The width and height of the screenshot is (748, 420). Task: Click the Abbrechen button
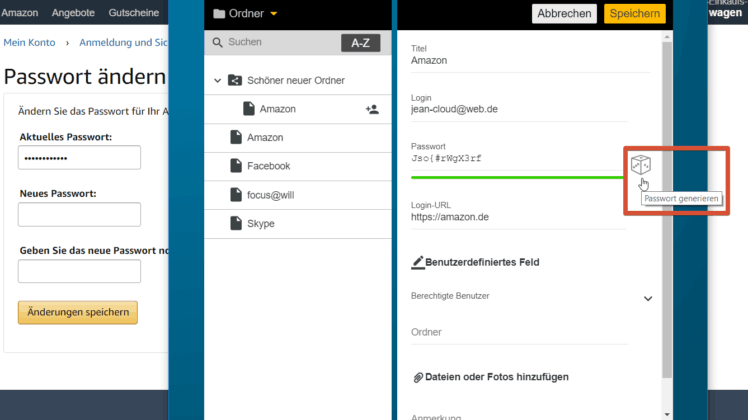pyautogui.click(x=564, y=14)
